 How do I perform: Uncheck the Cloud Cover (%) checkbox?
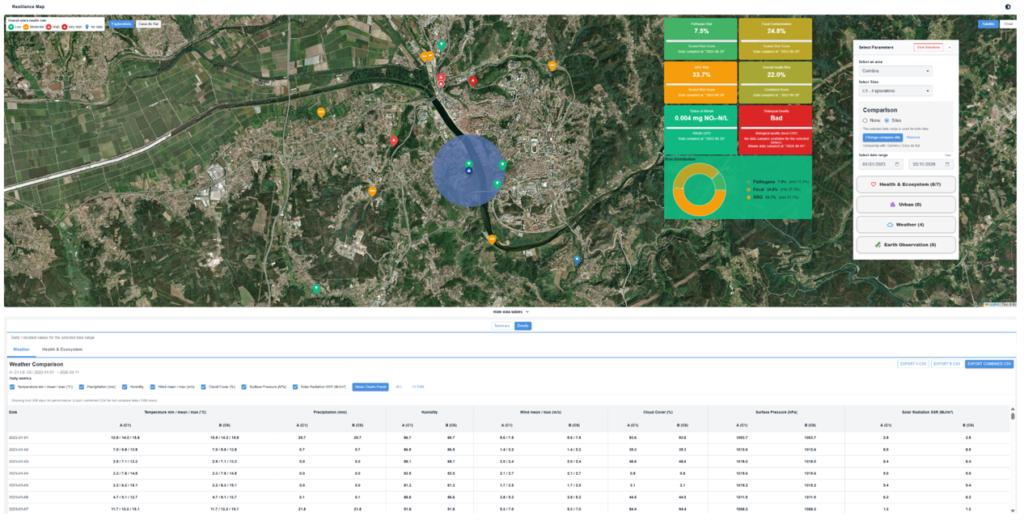pyautogui.click(x=204, y=387)
